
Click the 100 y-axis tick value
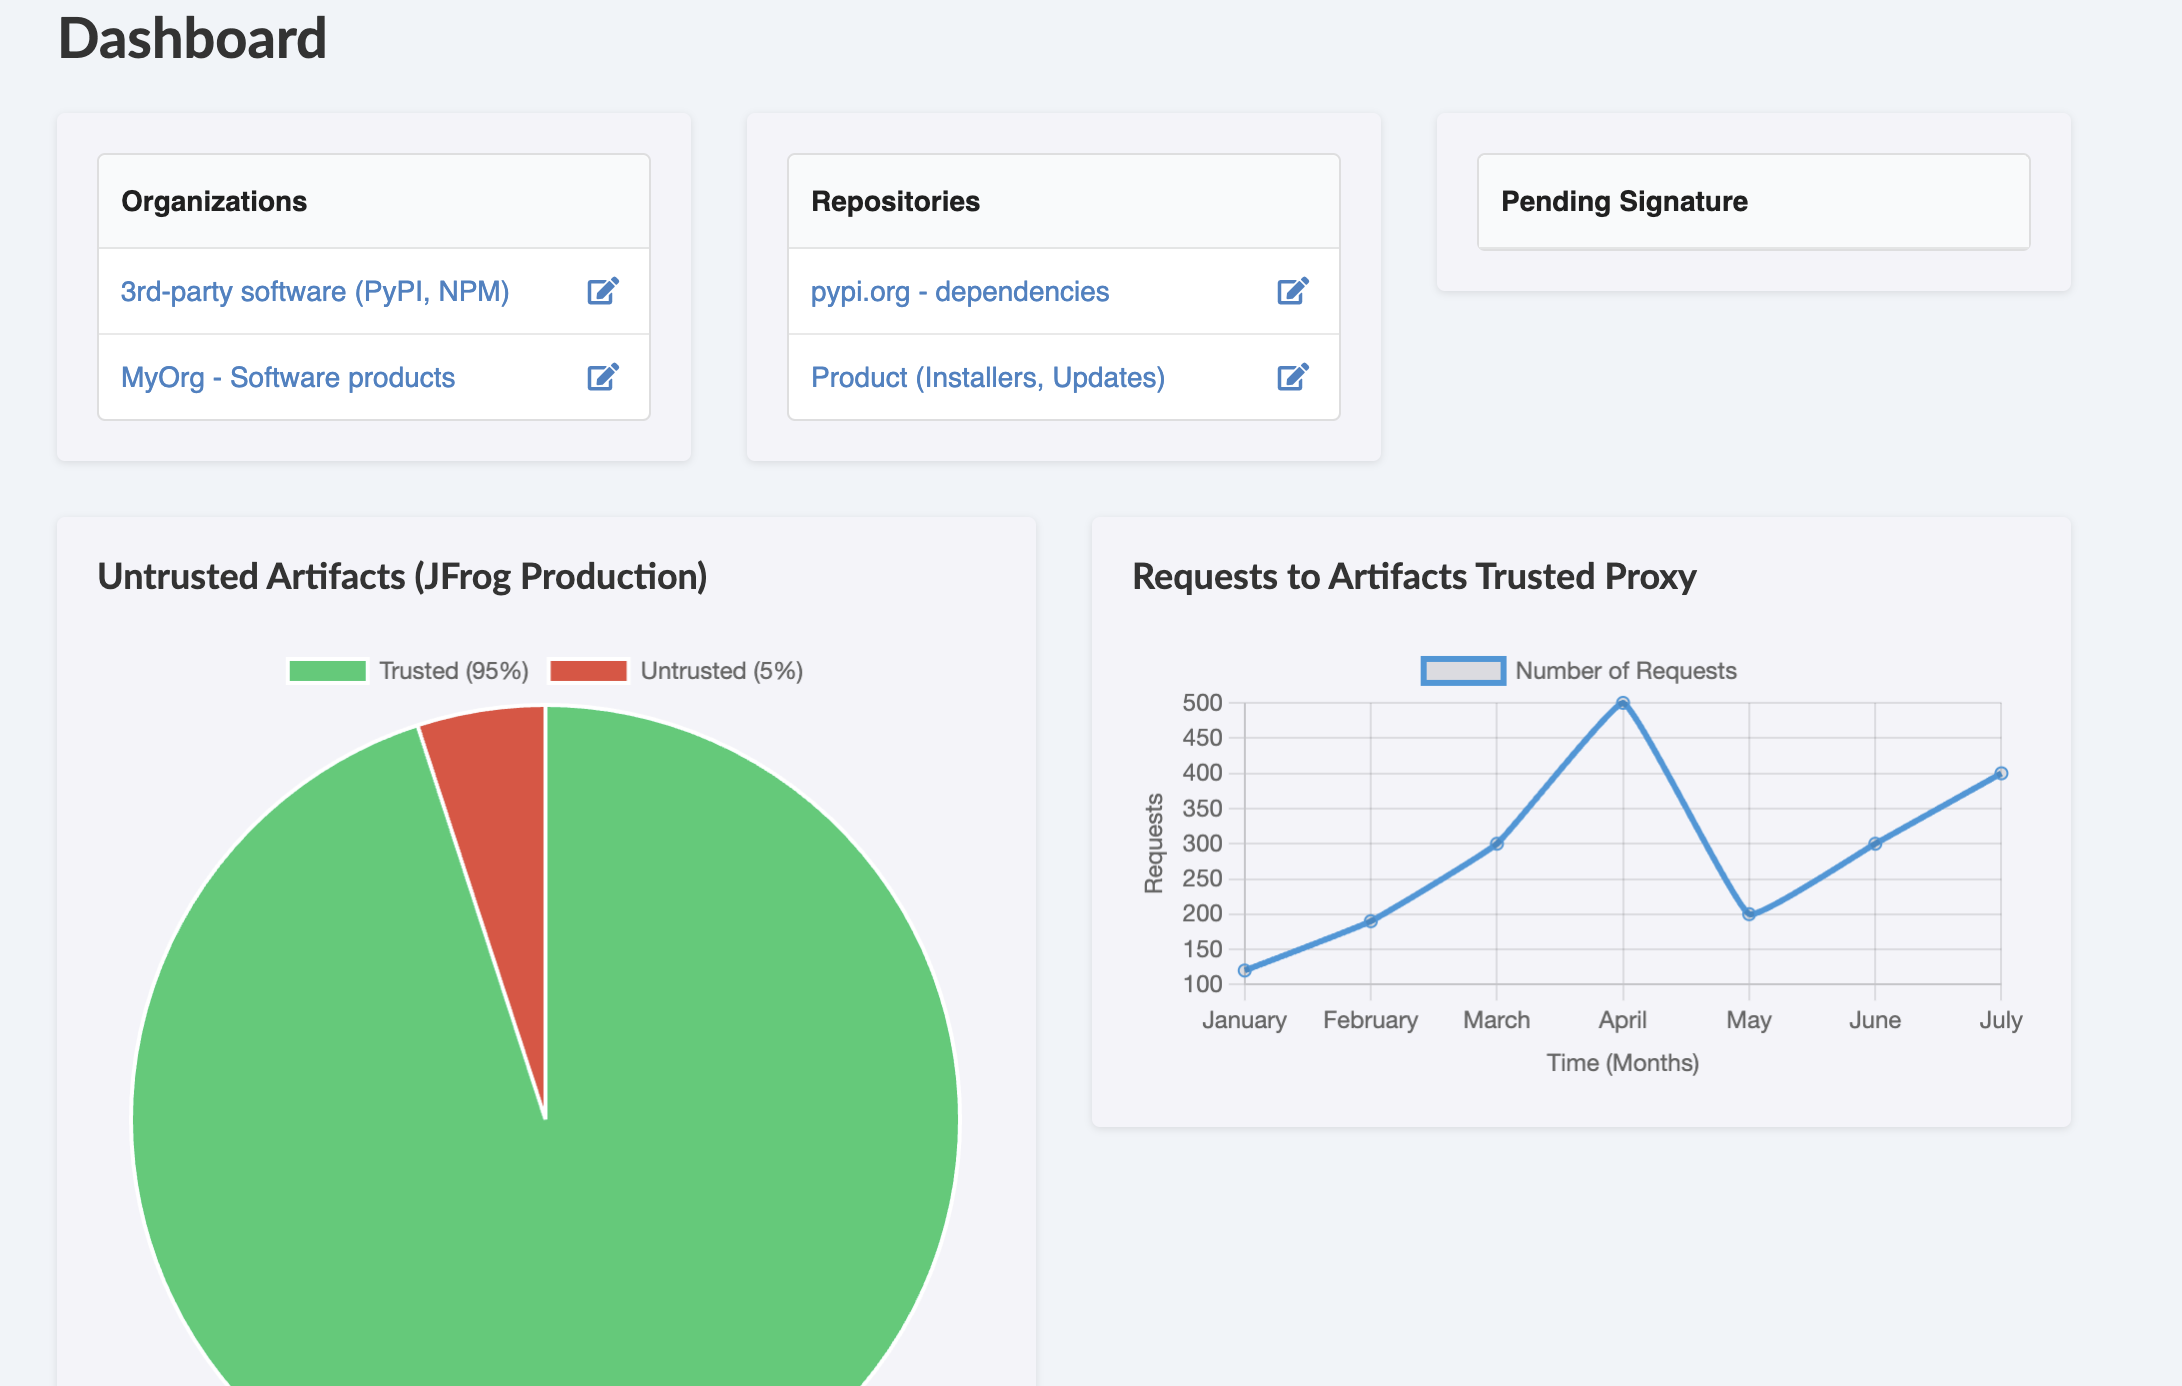pos(1202,984)
